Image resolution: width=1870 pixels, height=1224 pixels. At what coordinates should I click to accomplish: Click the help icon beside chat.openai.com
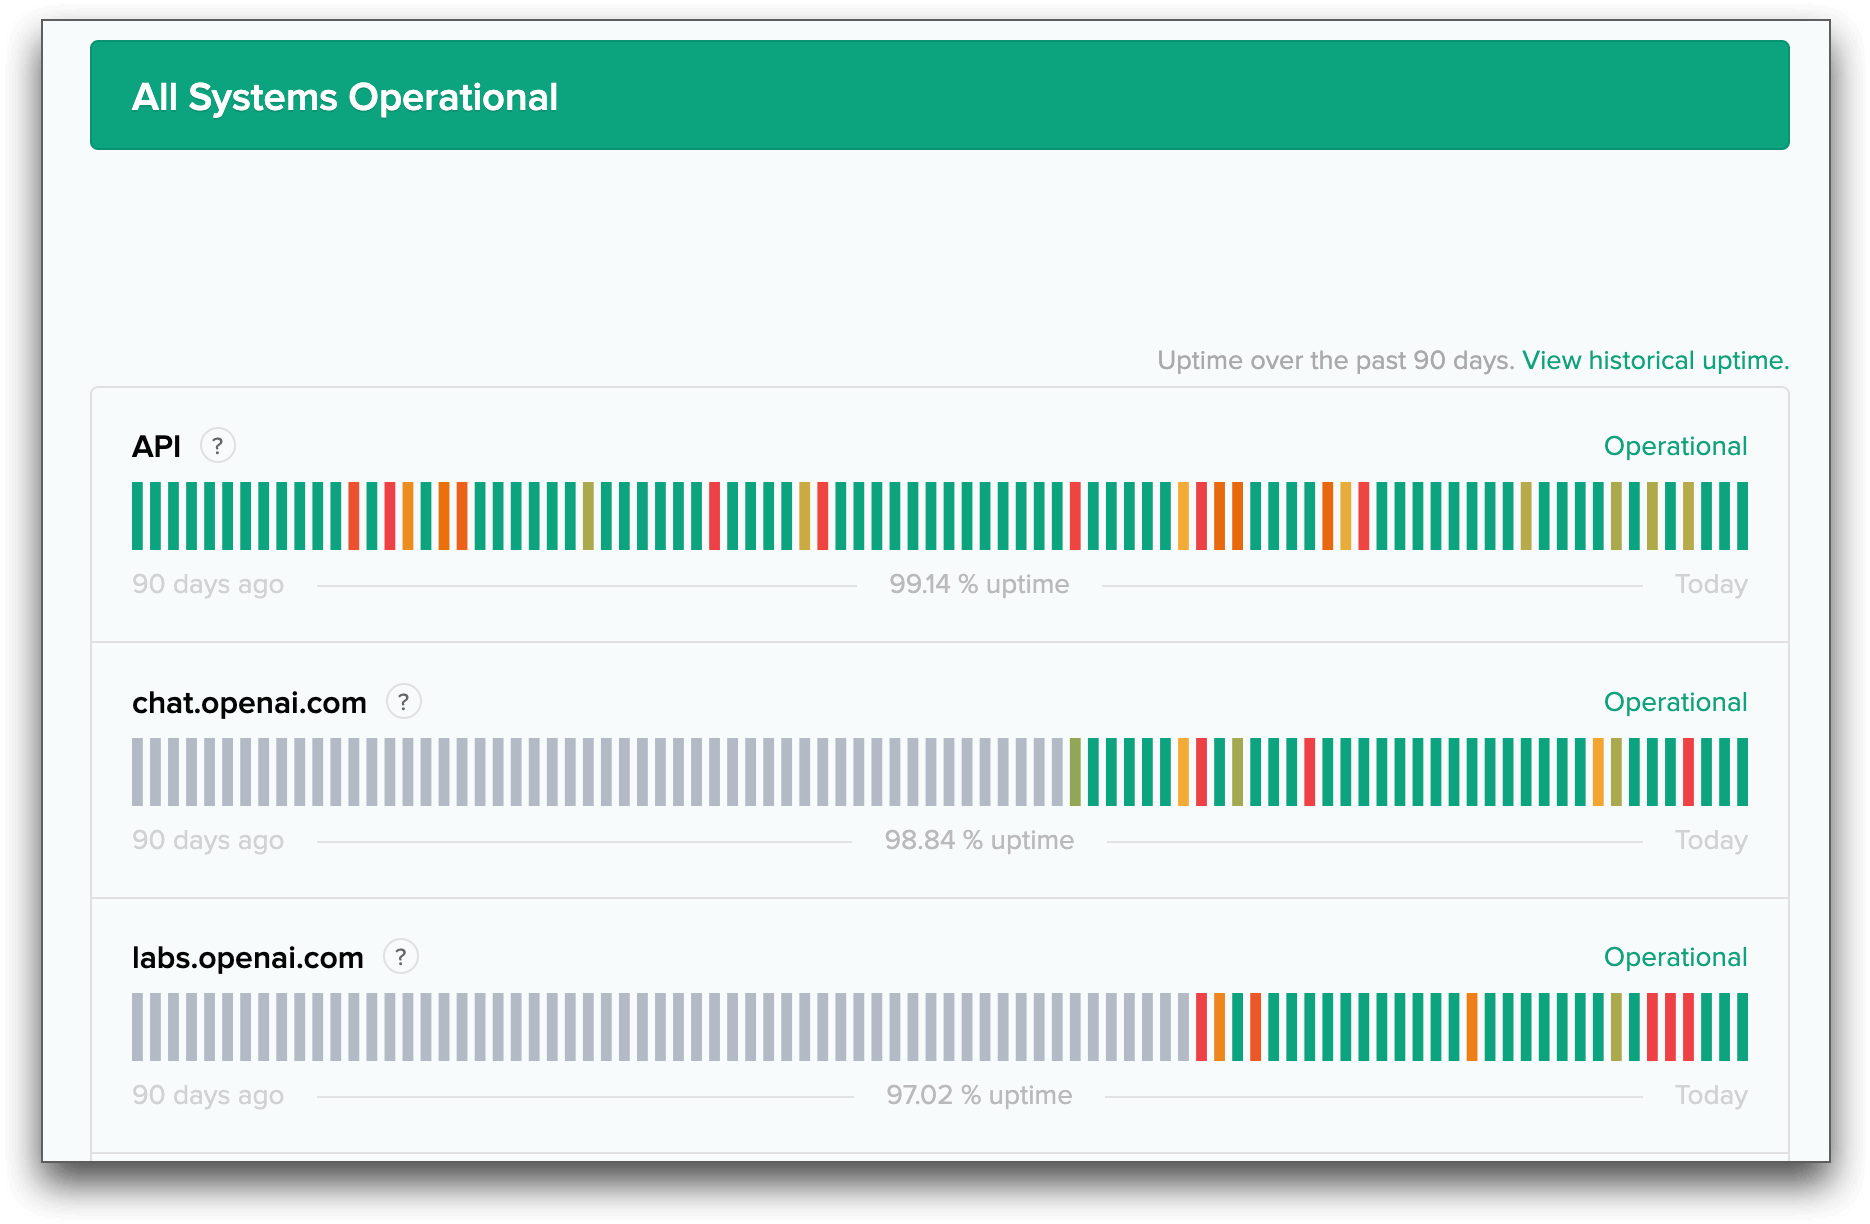click(x=404, y=702)
